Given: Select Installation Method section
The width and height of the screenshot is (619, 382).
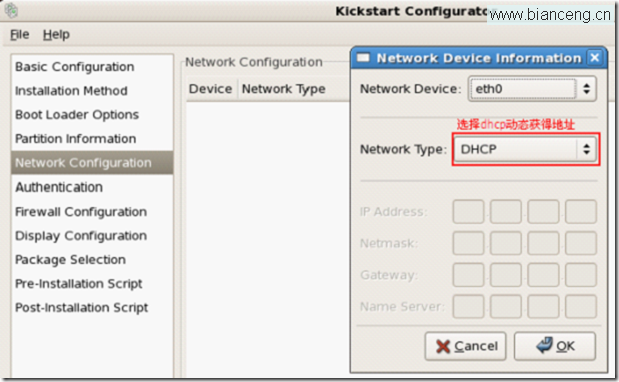Looking at the screenshot, I should [71, 91].
